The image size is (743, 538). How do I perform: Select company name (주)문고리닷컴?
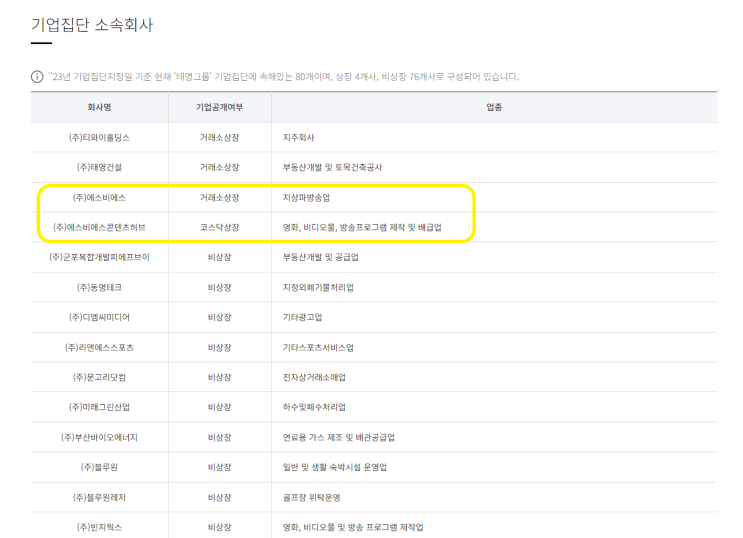click(100, 377)
